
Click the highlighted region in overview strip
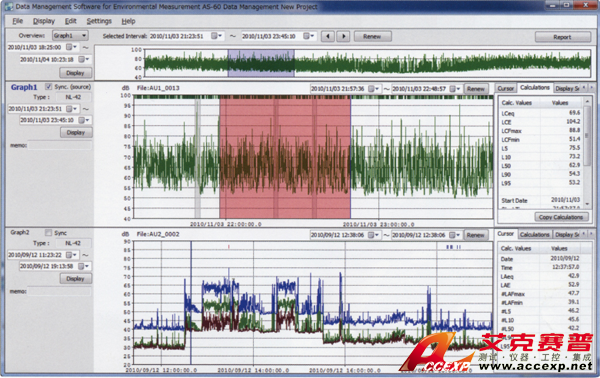(261, 63)
